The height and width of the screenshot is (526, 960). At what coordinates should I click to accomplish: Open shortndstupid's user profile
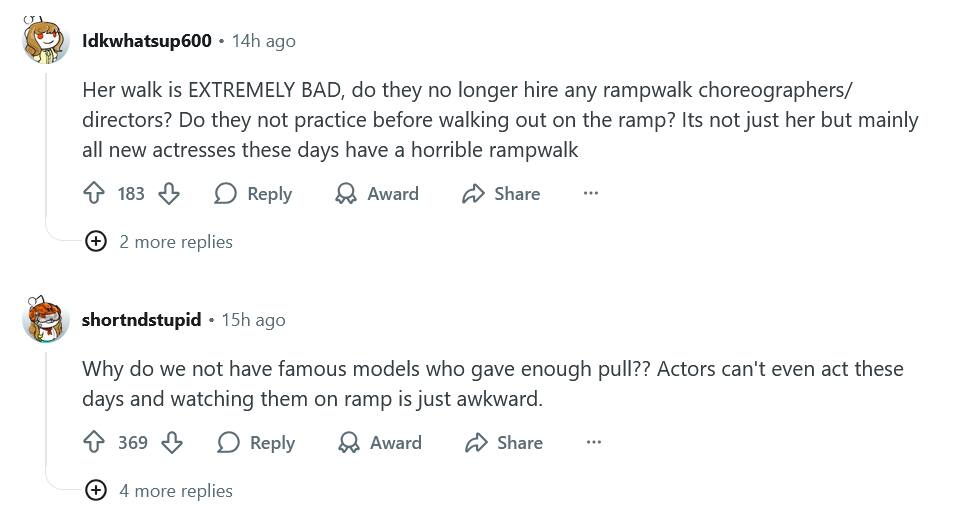tap(141, 320)
